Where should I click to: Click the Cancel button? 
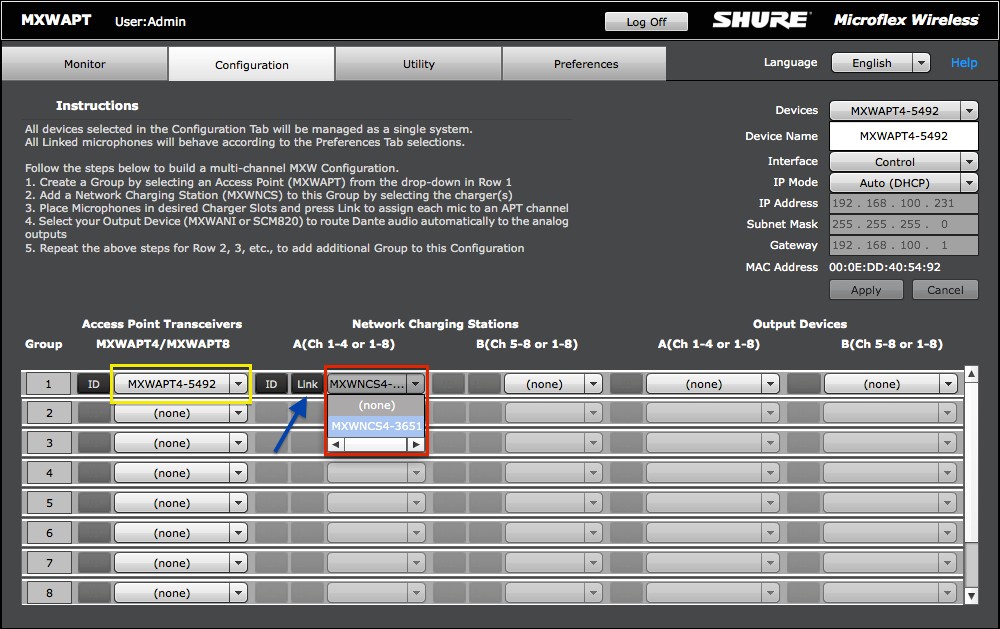(x=945, y=290)
